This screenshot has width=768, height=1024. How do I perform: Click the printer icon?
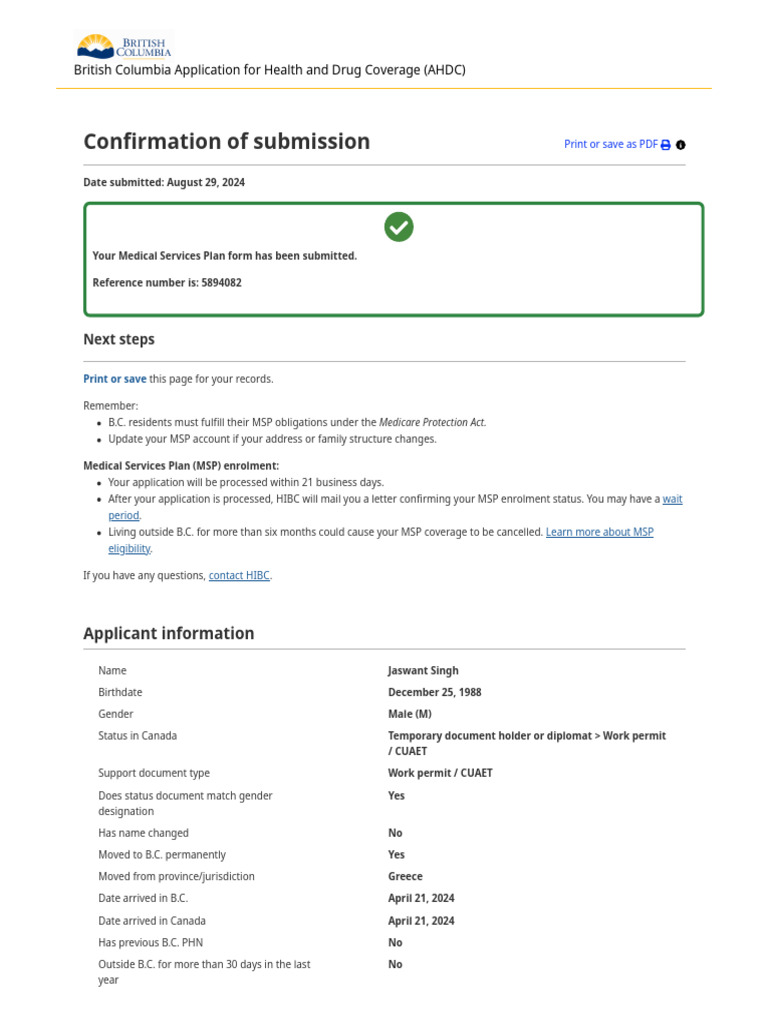[x=666, y=145]
